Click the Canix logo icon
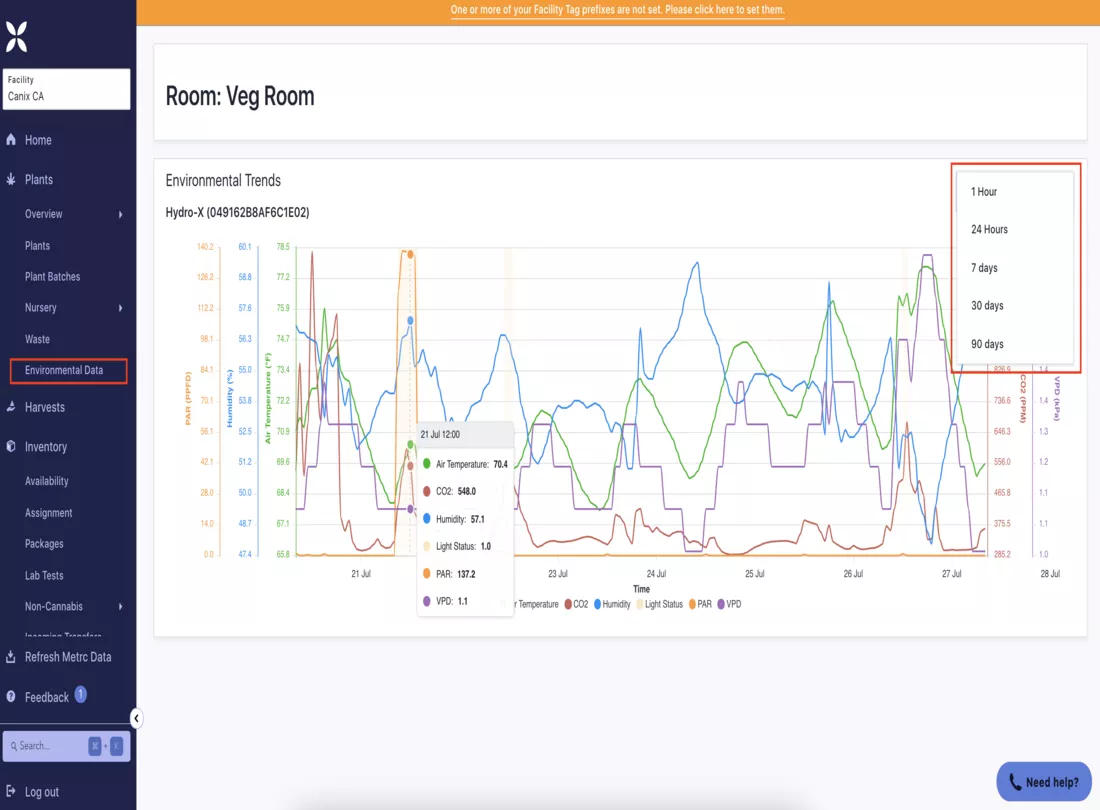This screenshot has height=810, width=1100. click(x=16, y=36)
